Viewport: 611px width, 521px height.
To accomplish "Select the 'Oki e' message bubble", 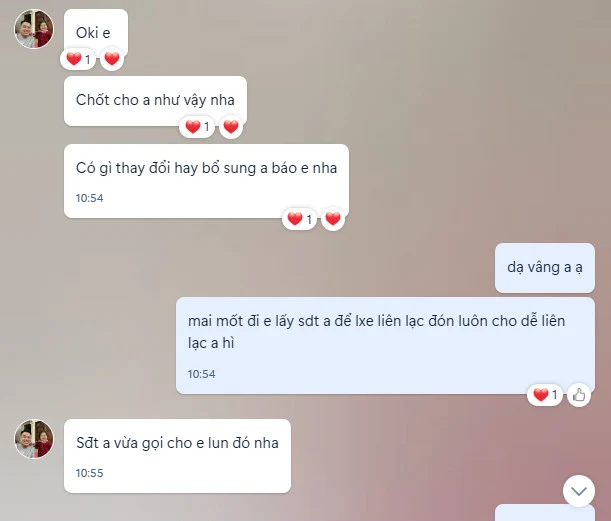I will click(96, 33).
